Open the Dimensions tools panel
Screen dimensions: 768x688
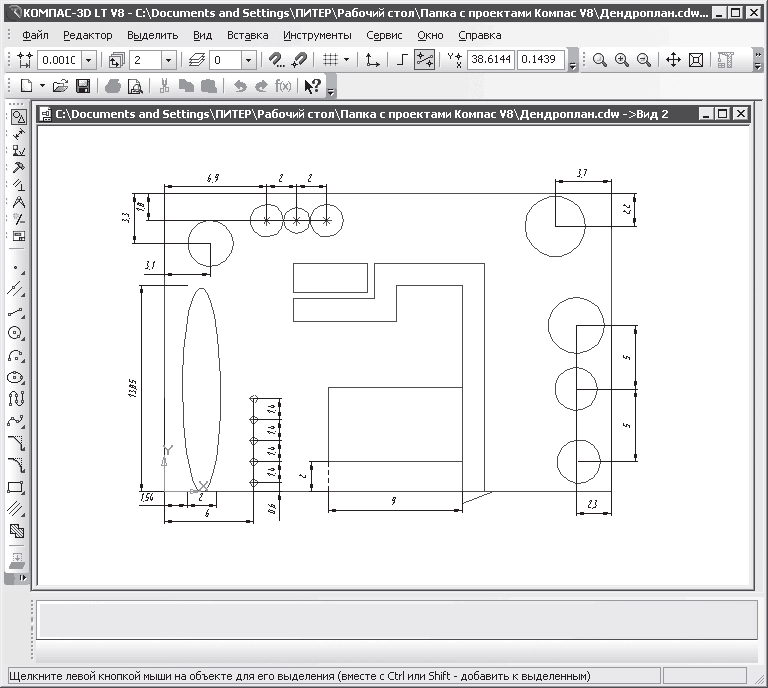pyautogui.click(x=17, y=133)
